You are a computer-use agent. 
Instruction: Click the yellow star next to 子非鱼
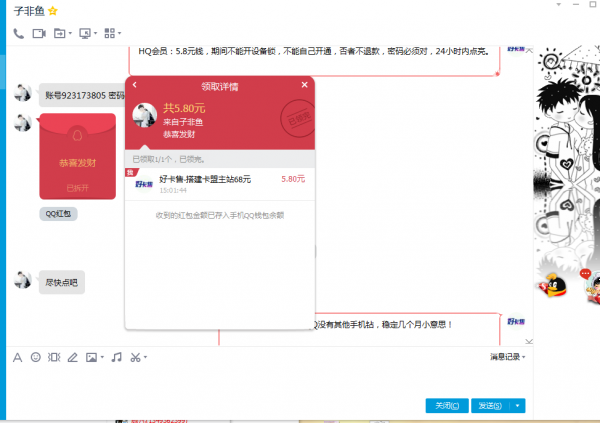point(53,11)
